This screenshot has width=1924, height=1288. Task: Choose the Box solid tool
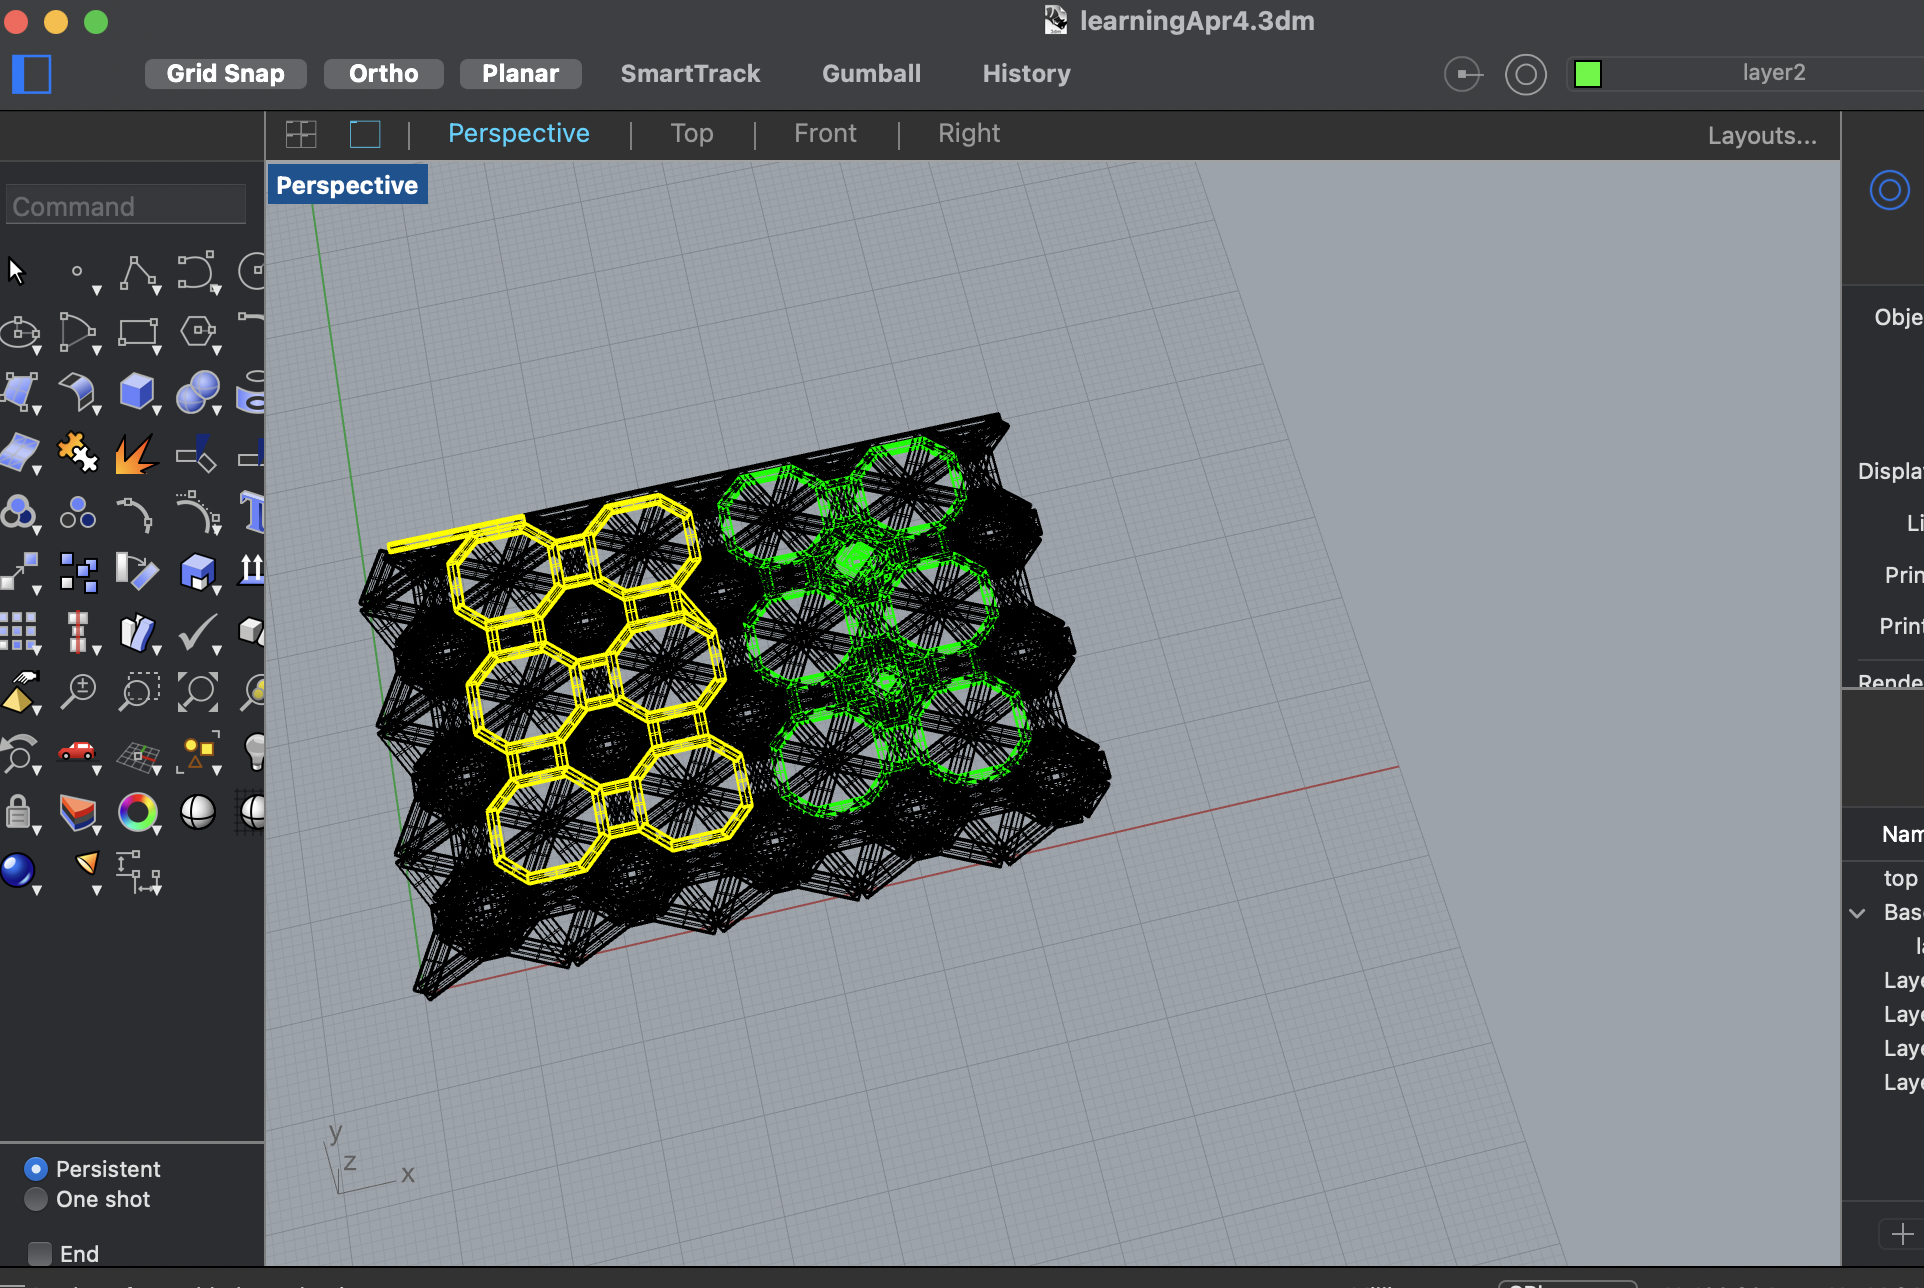click(x=137, y=392)
